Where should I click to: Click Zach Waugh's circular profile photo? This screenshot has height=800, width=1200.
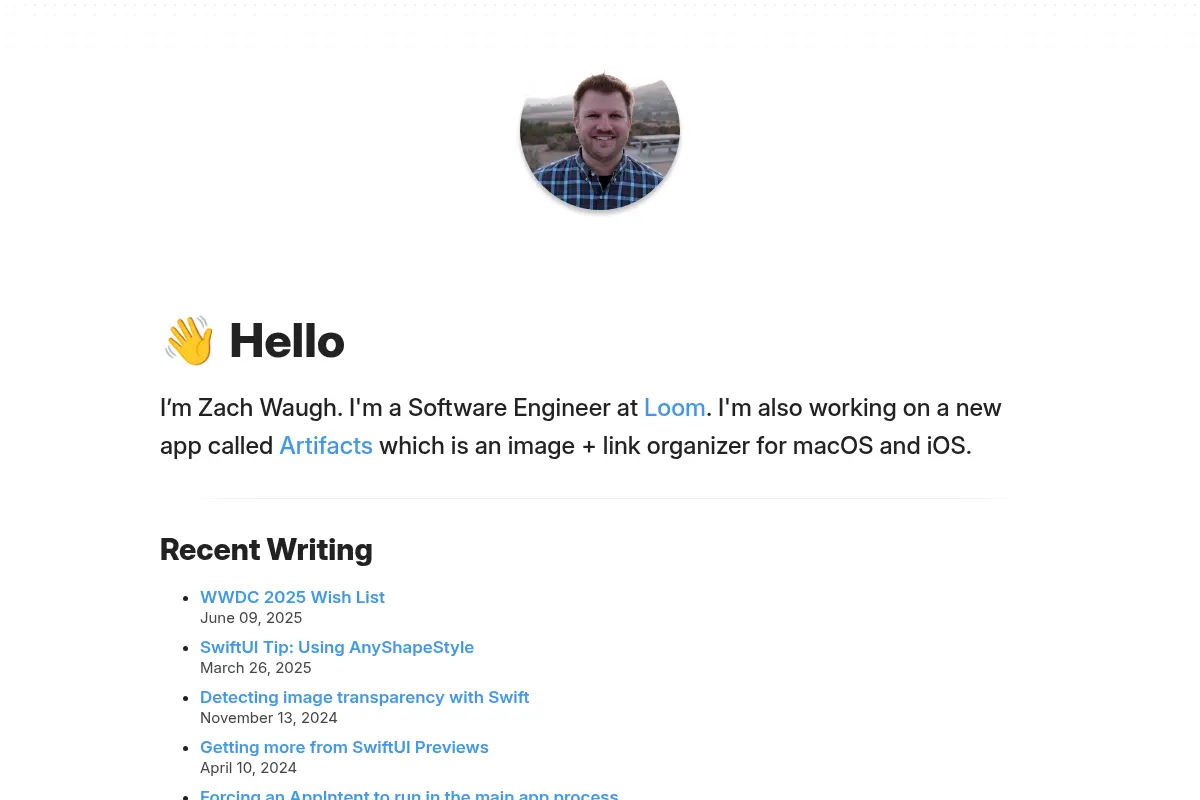[x=600, y=130]
